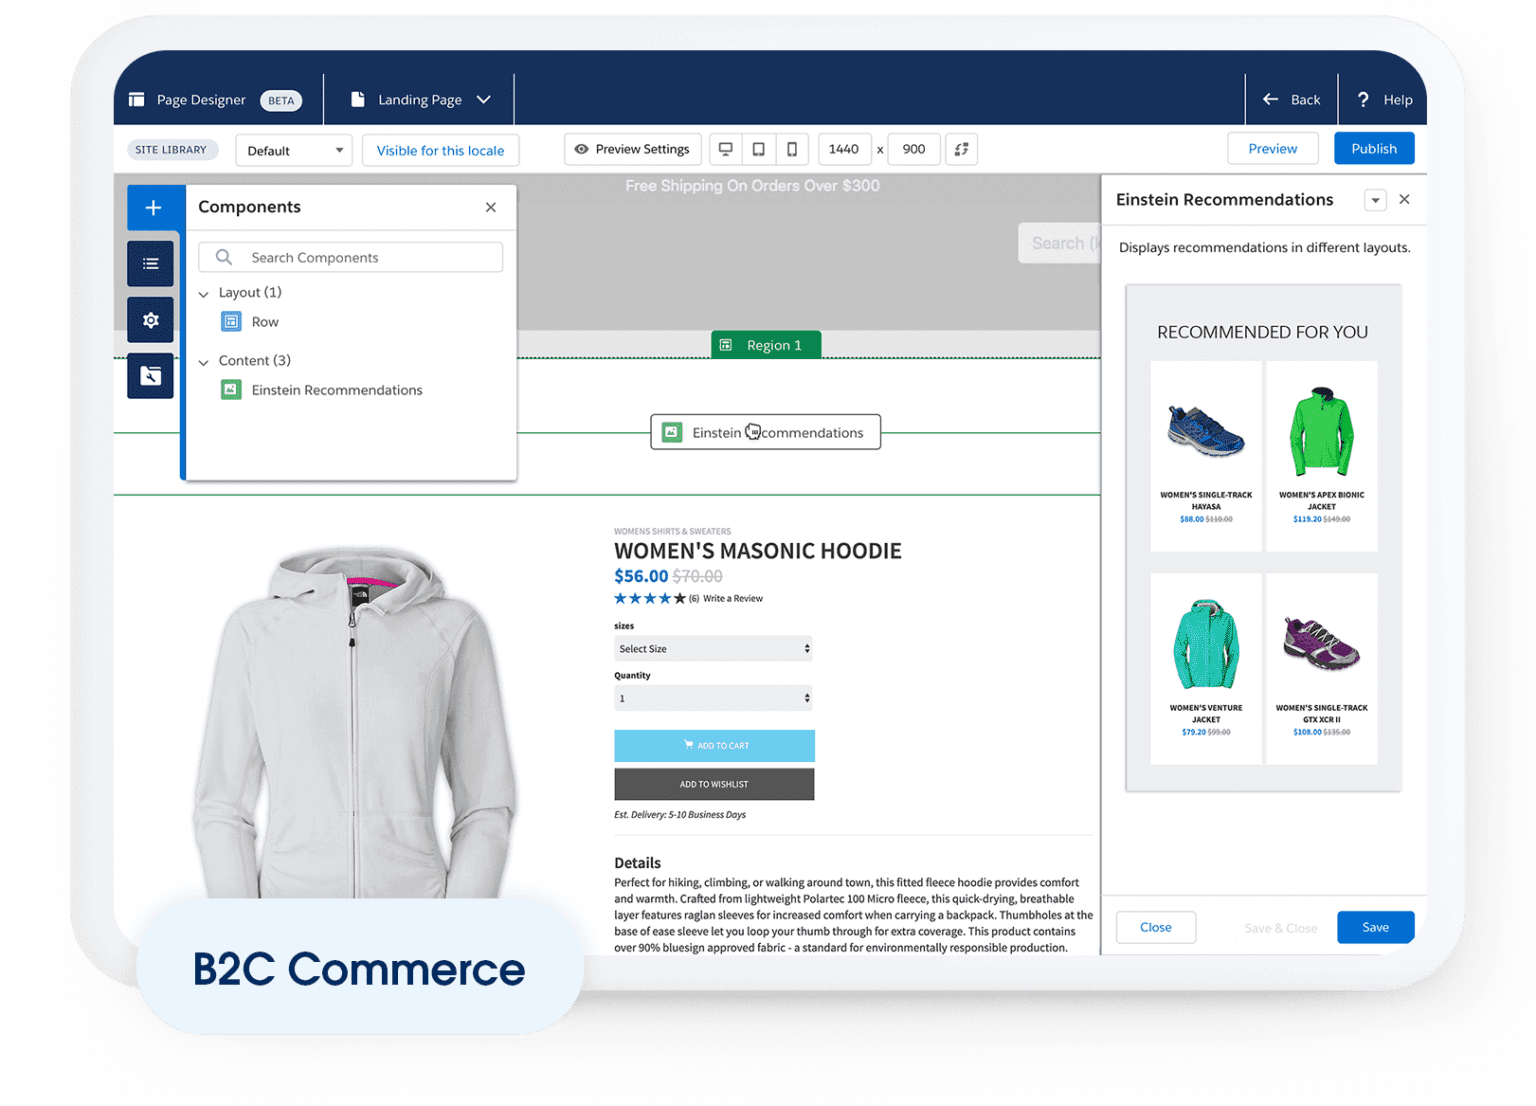Image resolution: width=1536 pixels, height=1106 pixels.
Task: Select the Row layout component
Action: pos(265,322)
